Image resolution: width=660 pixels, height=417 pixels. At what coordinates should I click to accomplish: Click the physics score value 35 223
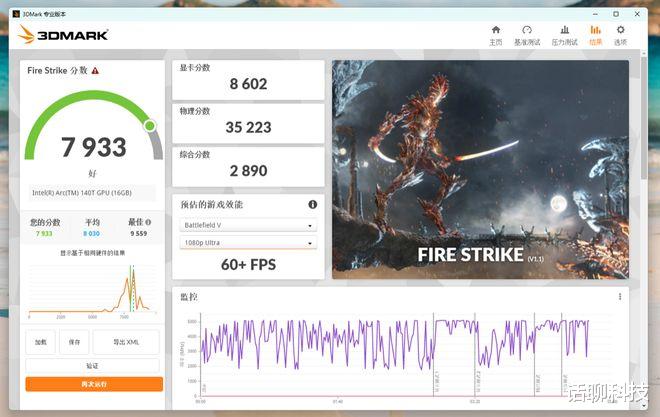coord(248,127)
